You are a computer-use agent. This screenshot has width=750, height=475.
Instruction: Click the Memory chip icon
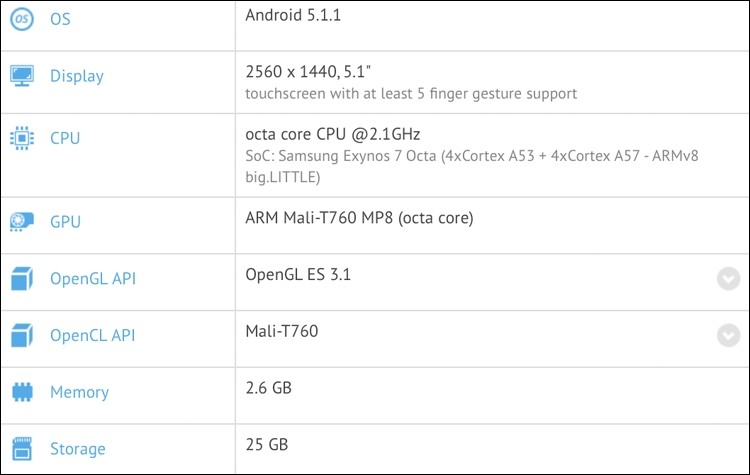click(x=22, y=392)
